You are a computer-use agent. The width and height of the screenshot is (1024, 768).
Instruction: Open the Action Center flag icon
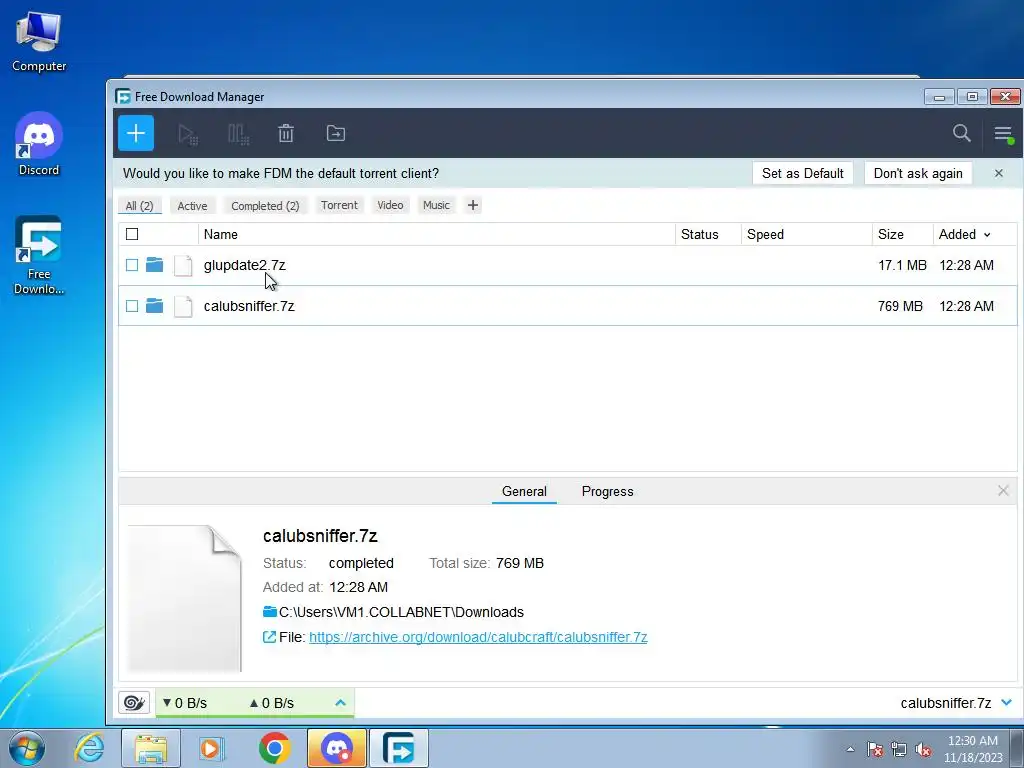point(874,749)
